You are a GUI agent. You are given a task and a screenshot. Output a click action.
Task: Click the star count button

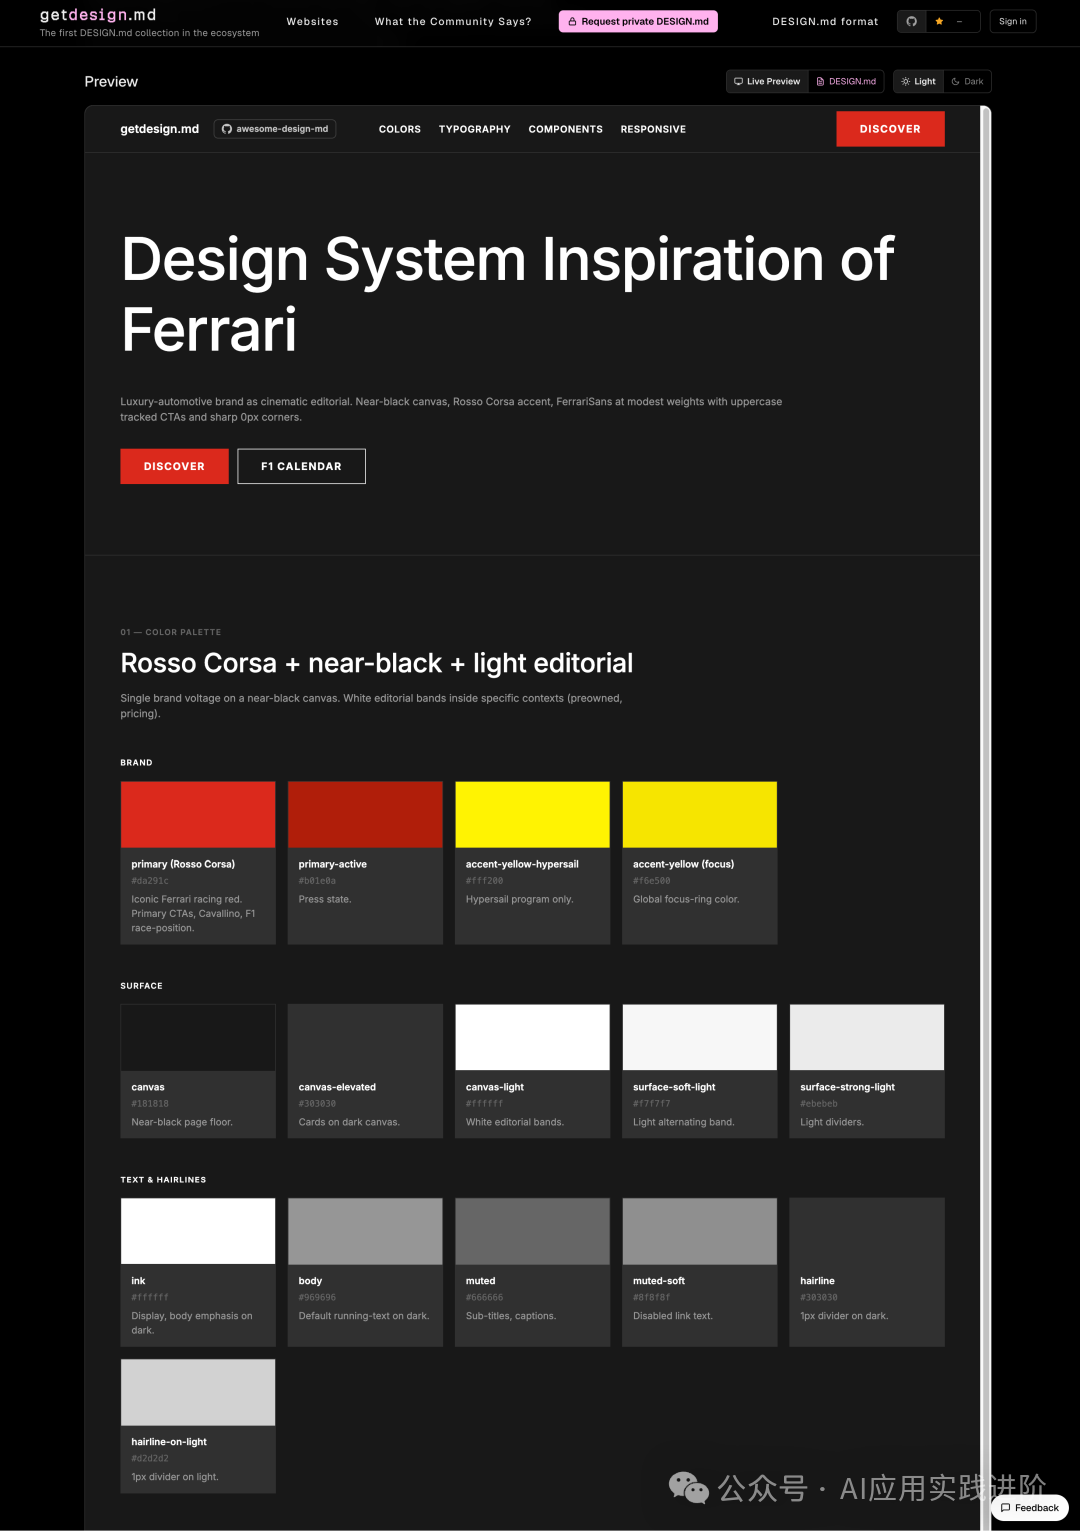953,21
